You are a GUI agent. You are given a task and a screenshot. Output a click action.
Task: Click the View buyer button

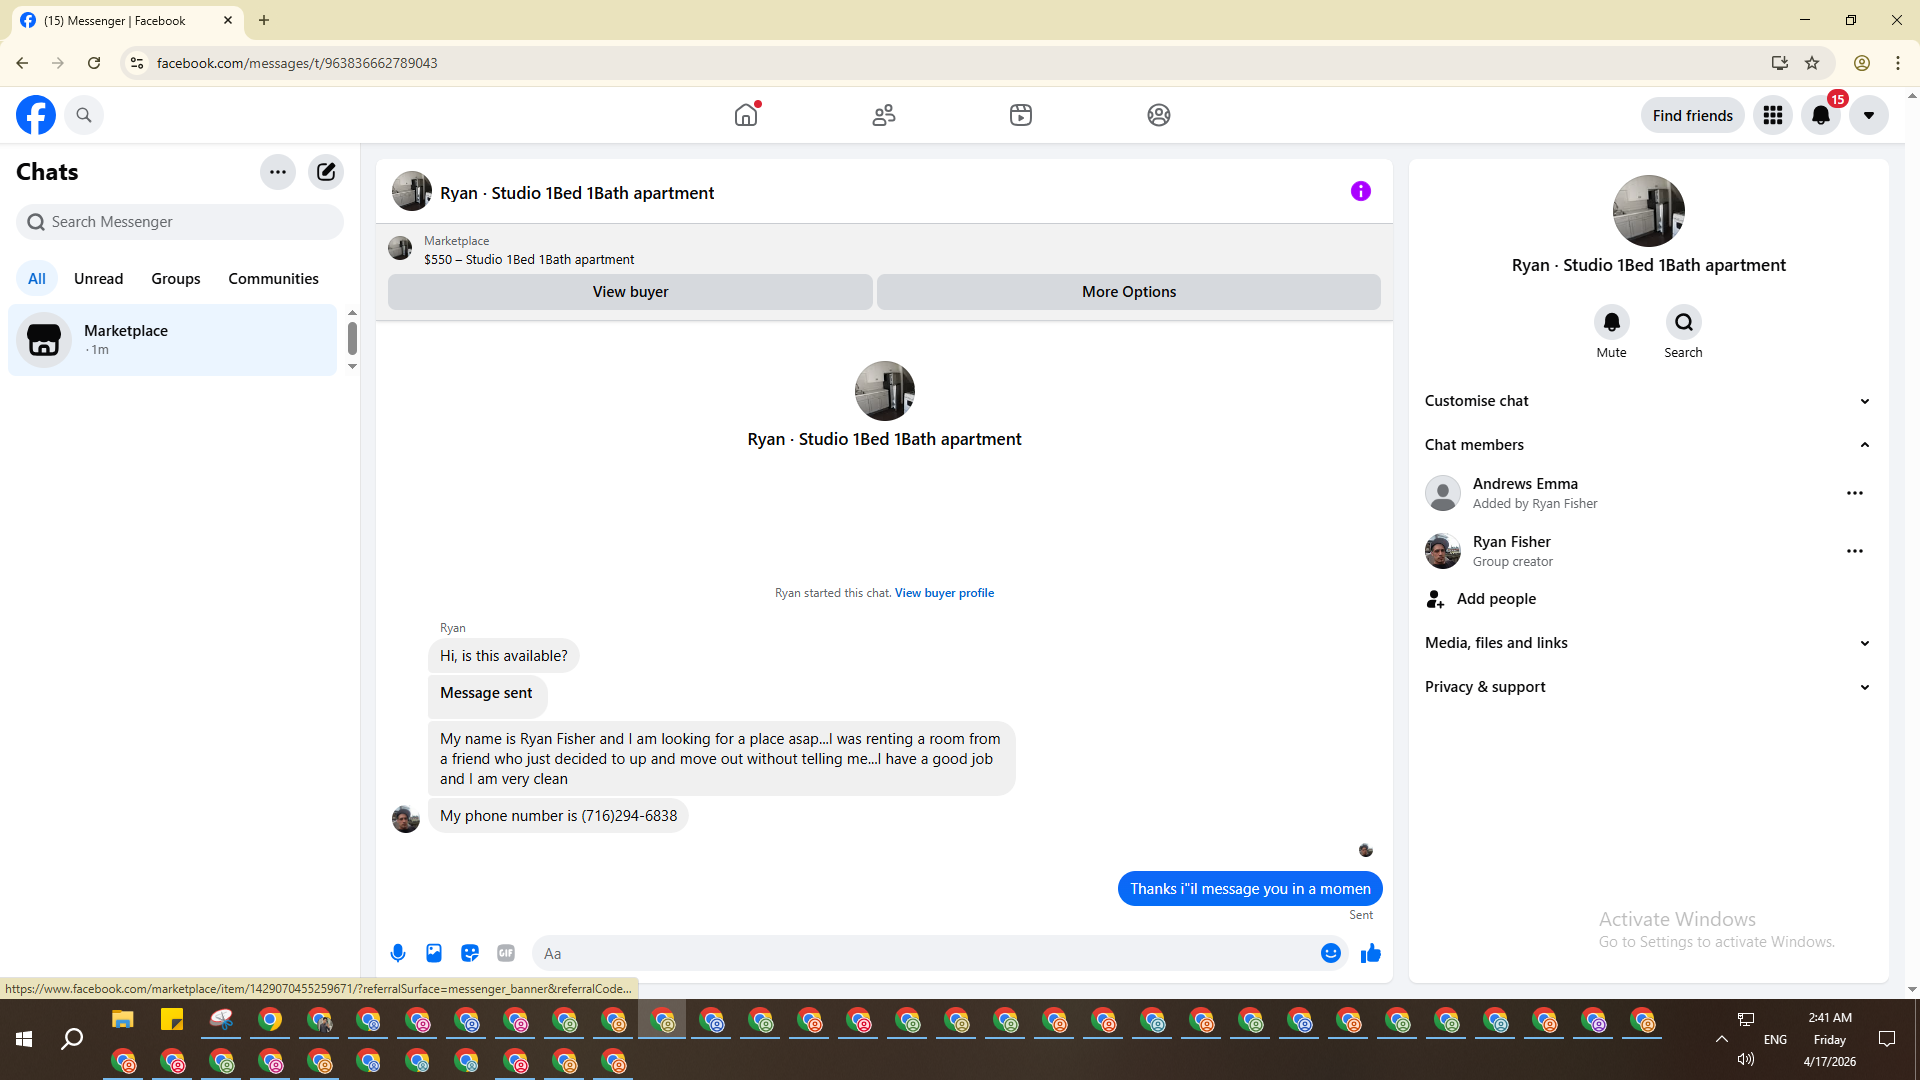(x=630, y=292)
